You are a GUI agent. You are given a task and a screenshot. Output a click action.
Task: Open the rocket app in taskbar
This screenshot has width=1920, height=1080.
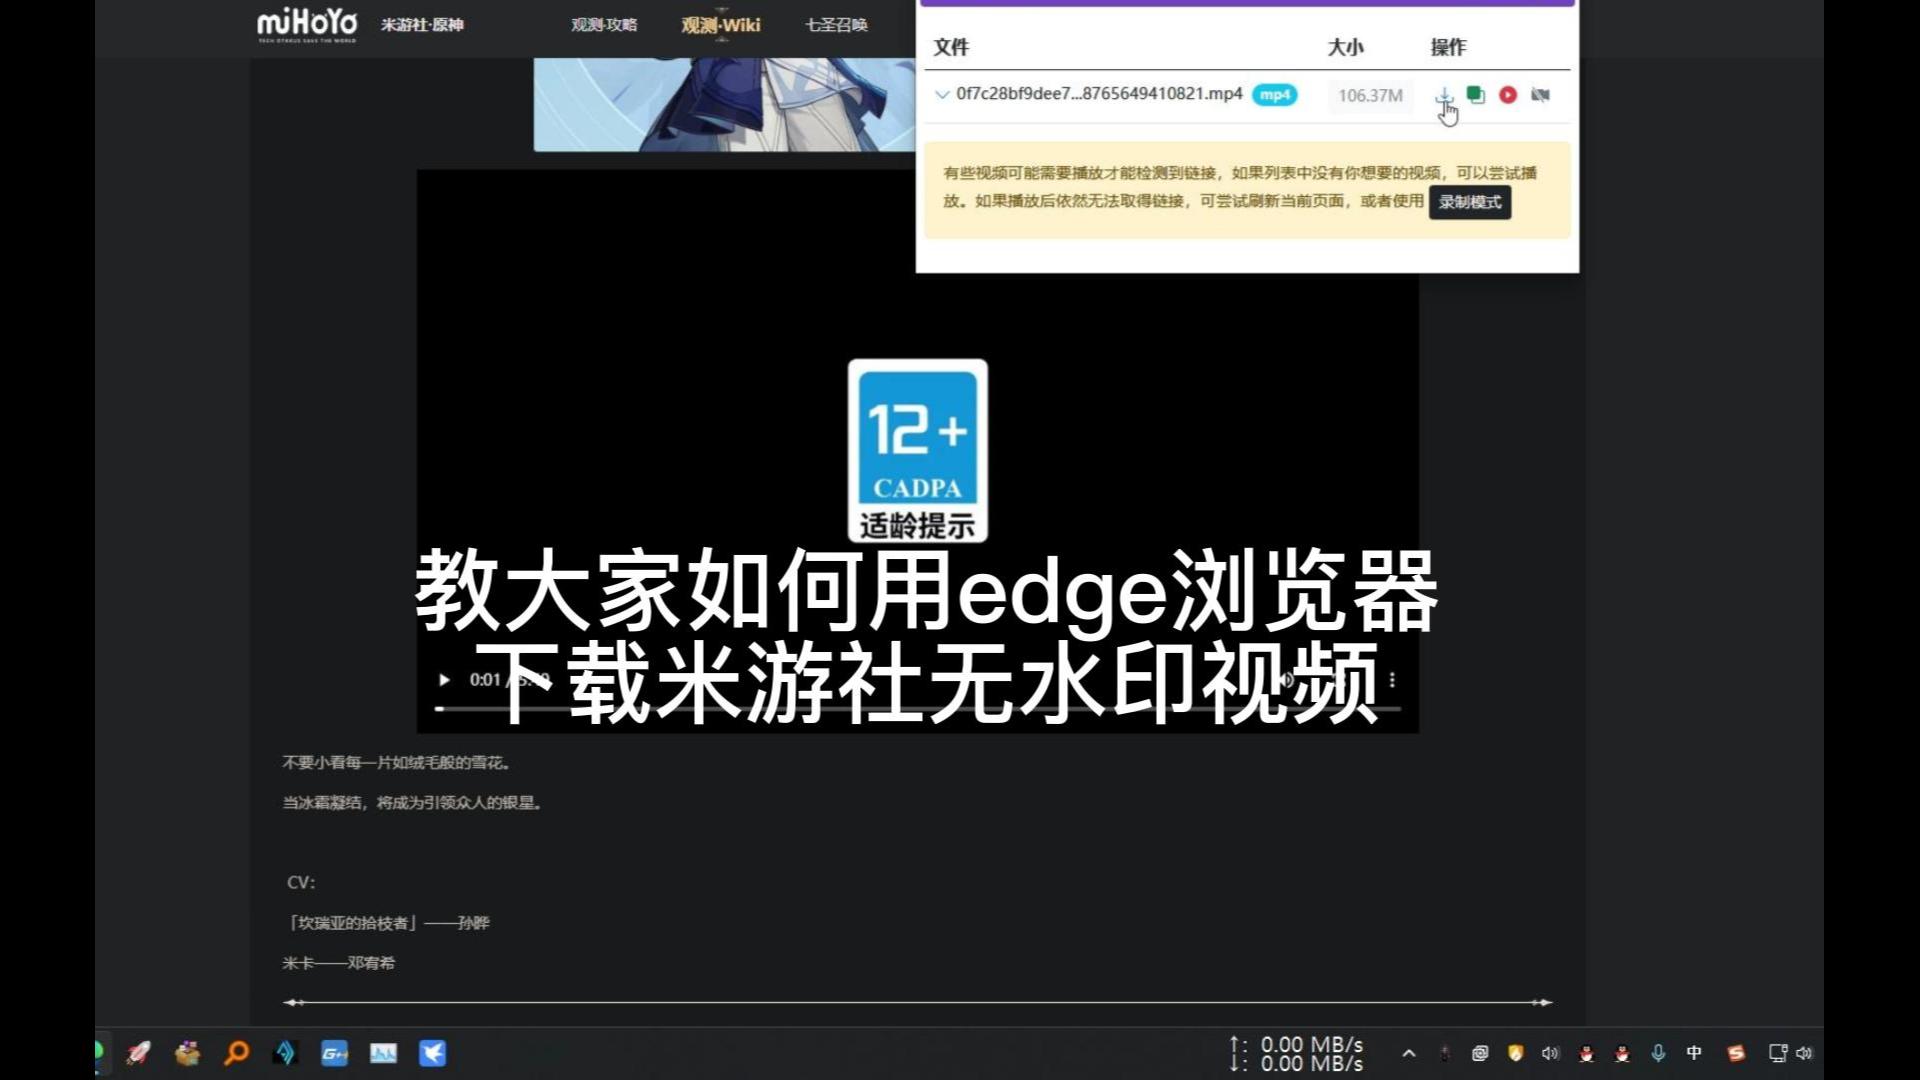coord(138,1053)
